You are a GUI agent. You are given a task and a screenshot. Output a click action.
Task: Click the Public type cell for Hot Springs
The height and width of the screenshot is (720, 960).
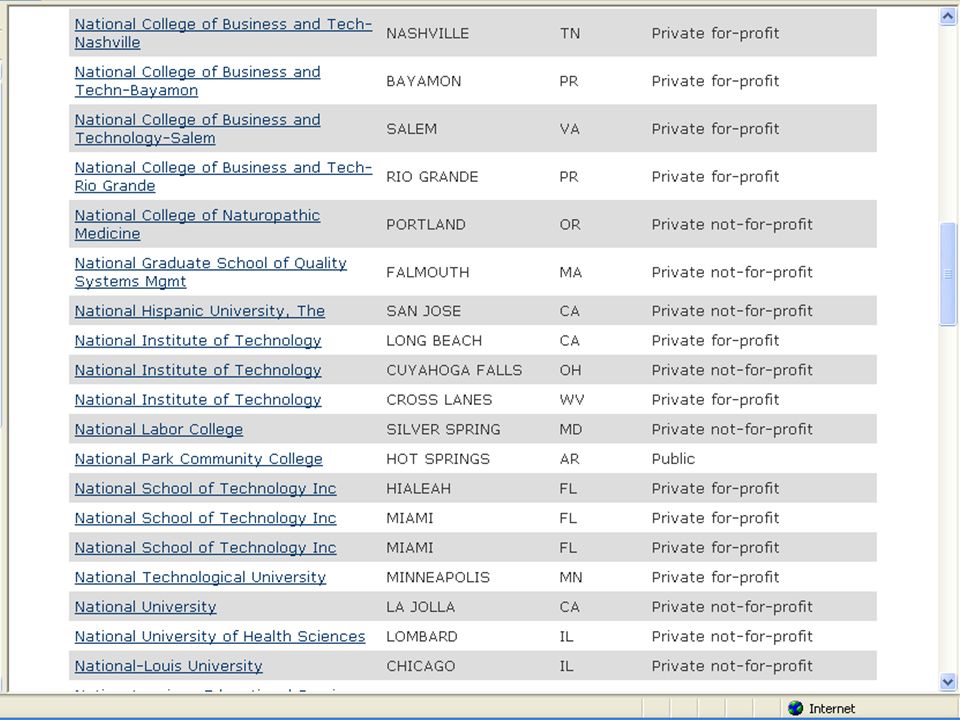pyautogui.click(x=673, y=459)
